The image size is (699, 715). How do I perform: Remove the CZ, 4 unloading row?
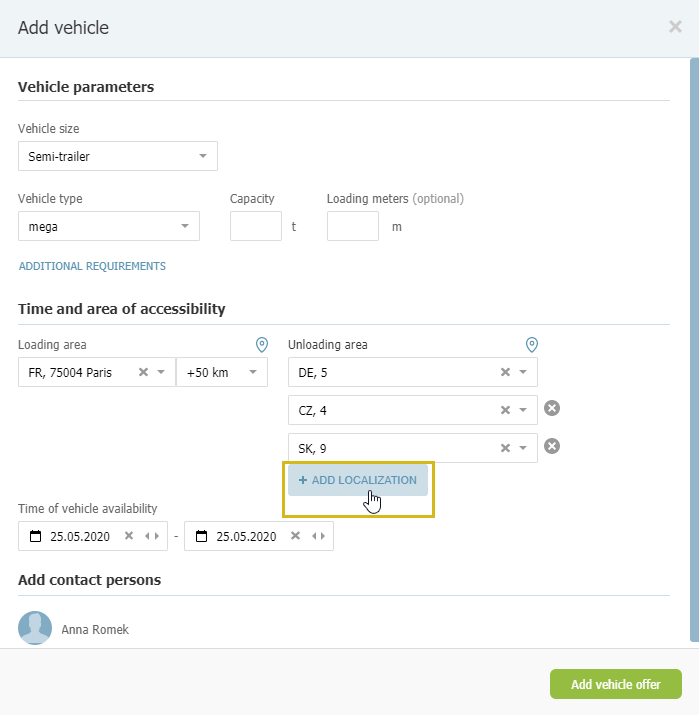pyautogui.click(x=552, y=408)
